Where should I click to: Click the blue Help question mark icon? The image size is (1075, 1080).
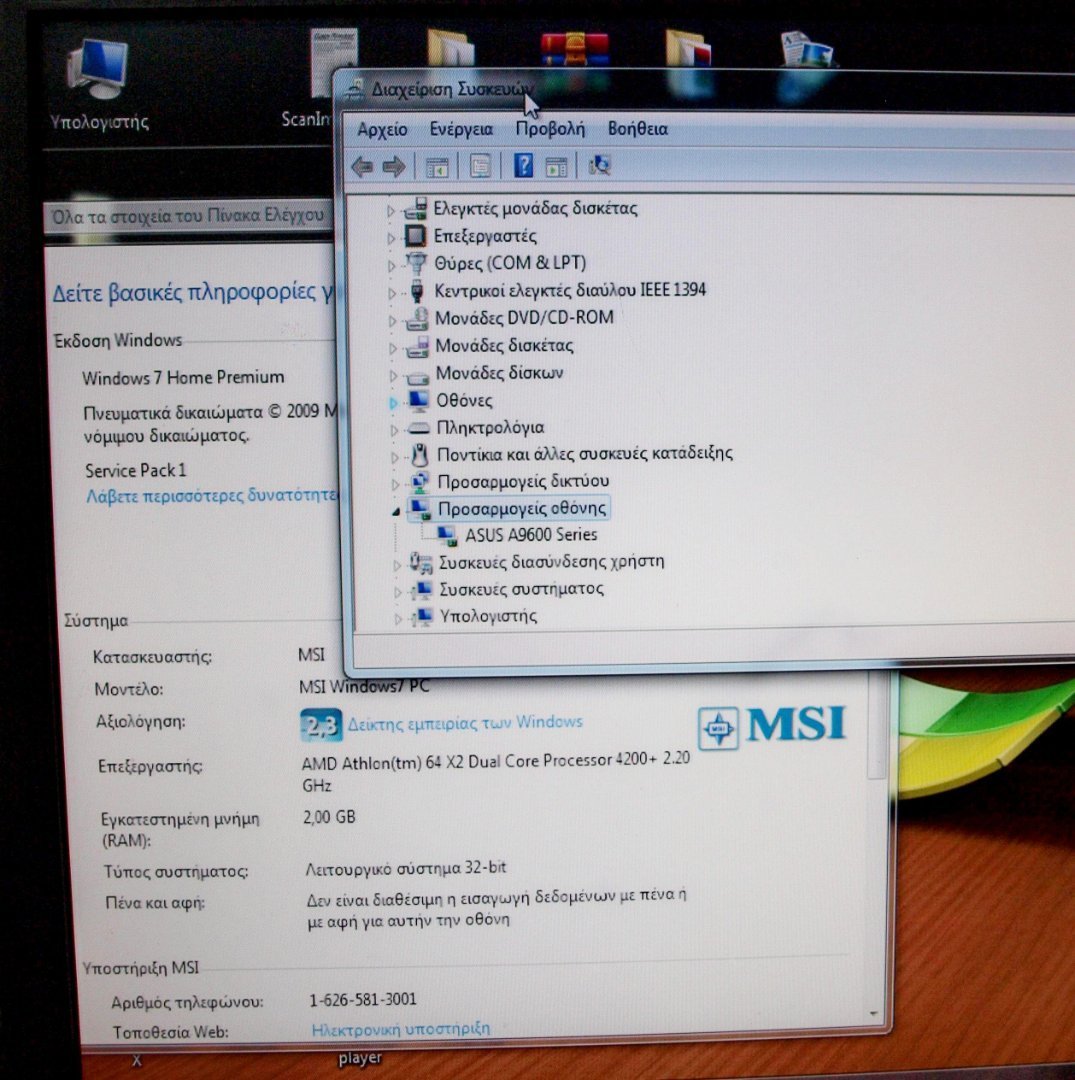[523, 165]
